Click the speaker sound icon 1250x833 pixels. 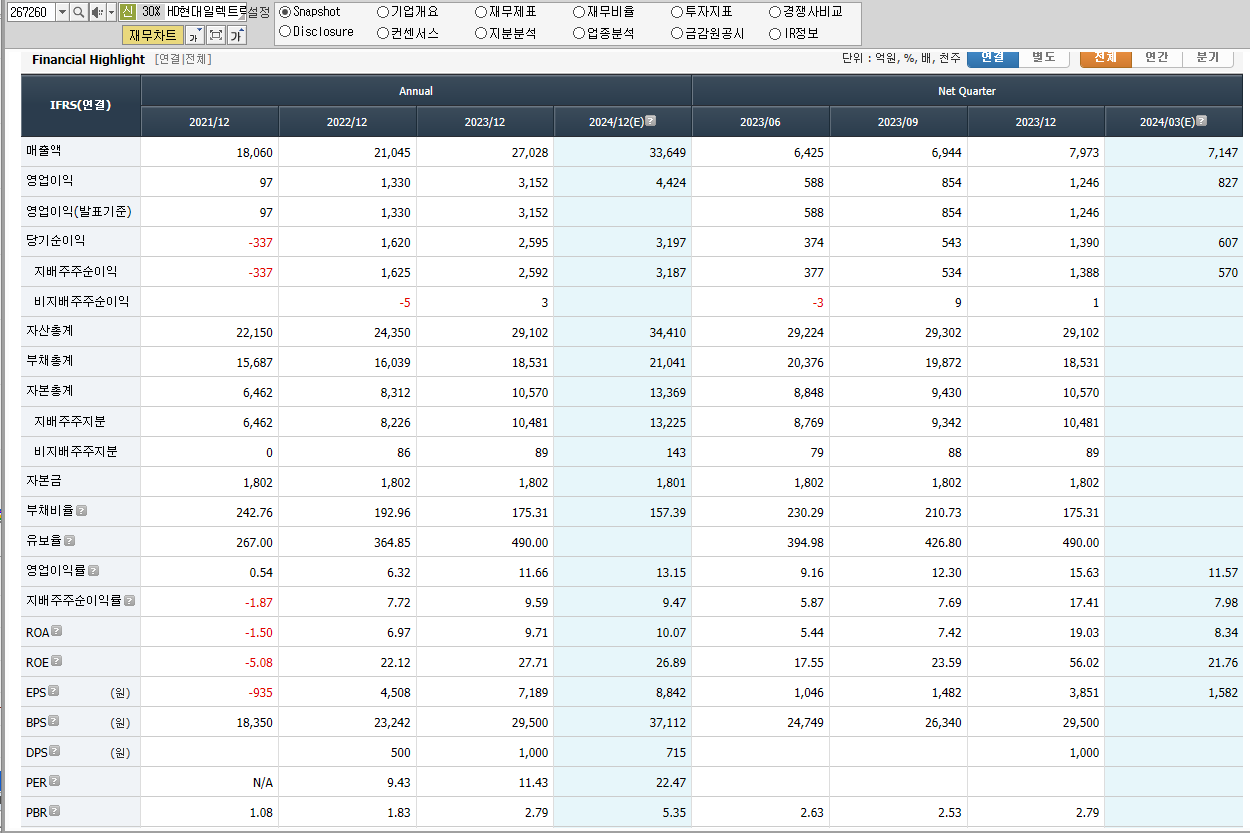(x=96, y=12)
